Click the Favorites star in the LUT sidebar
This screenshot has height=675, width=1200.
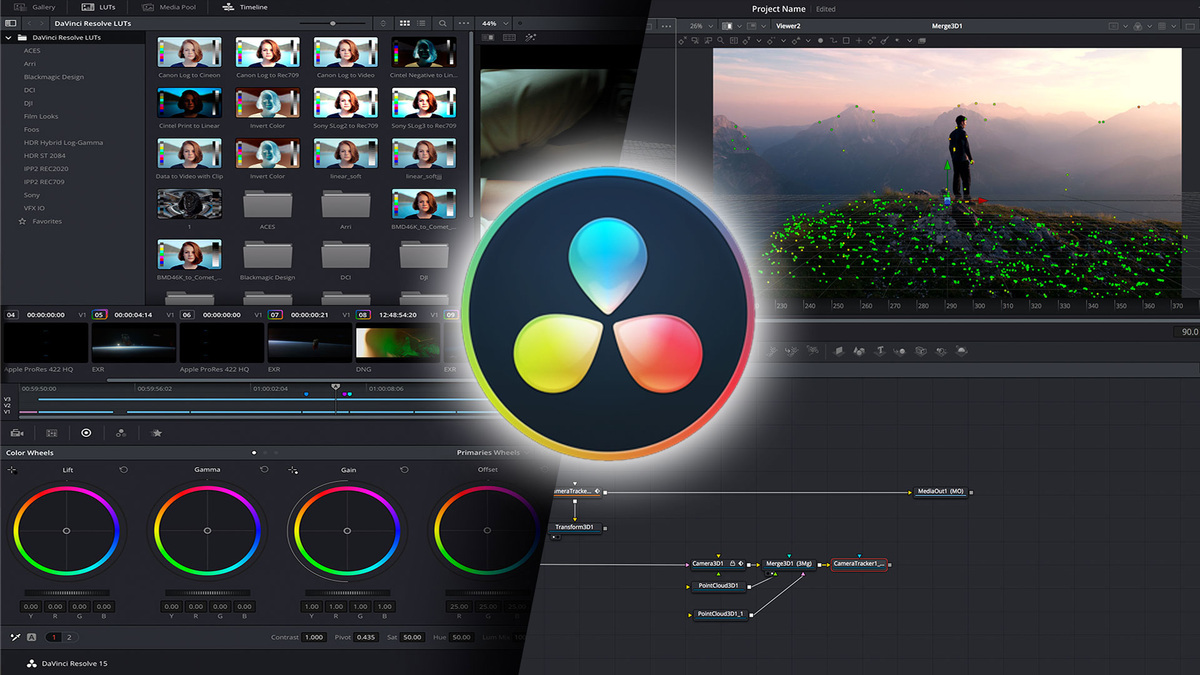tap(22, 221)
